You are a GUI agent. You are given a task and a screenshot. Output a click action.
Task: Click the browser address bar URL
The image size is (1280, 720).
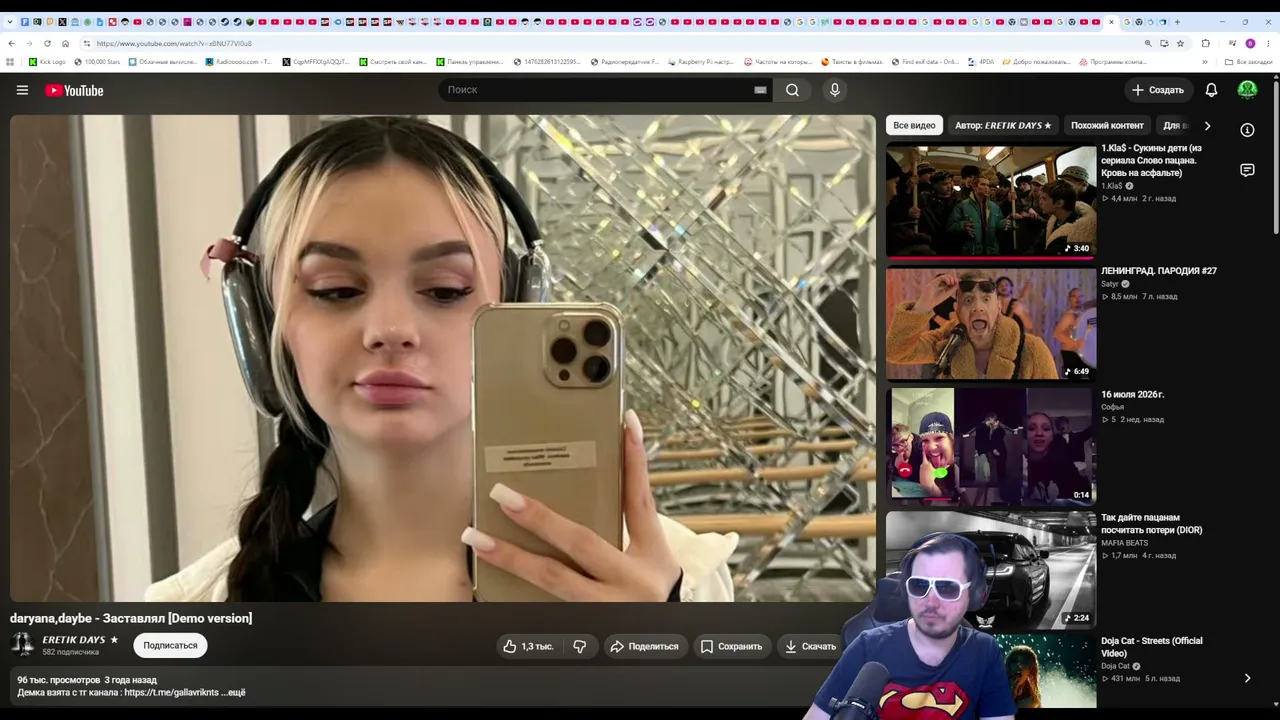pos(174,43)
